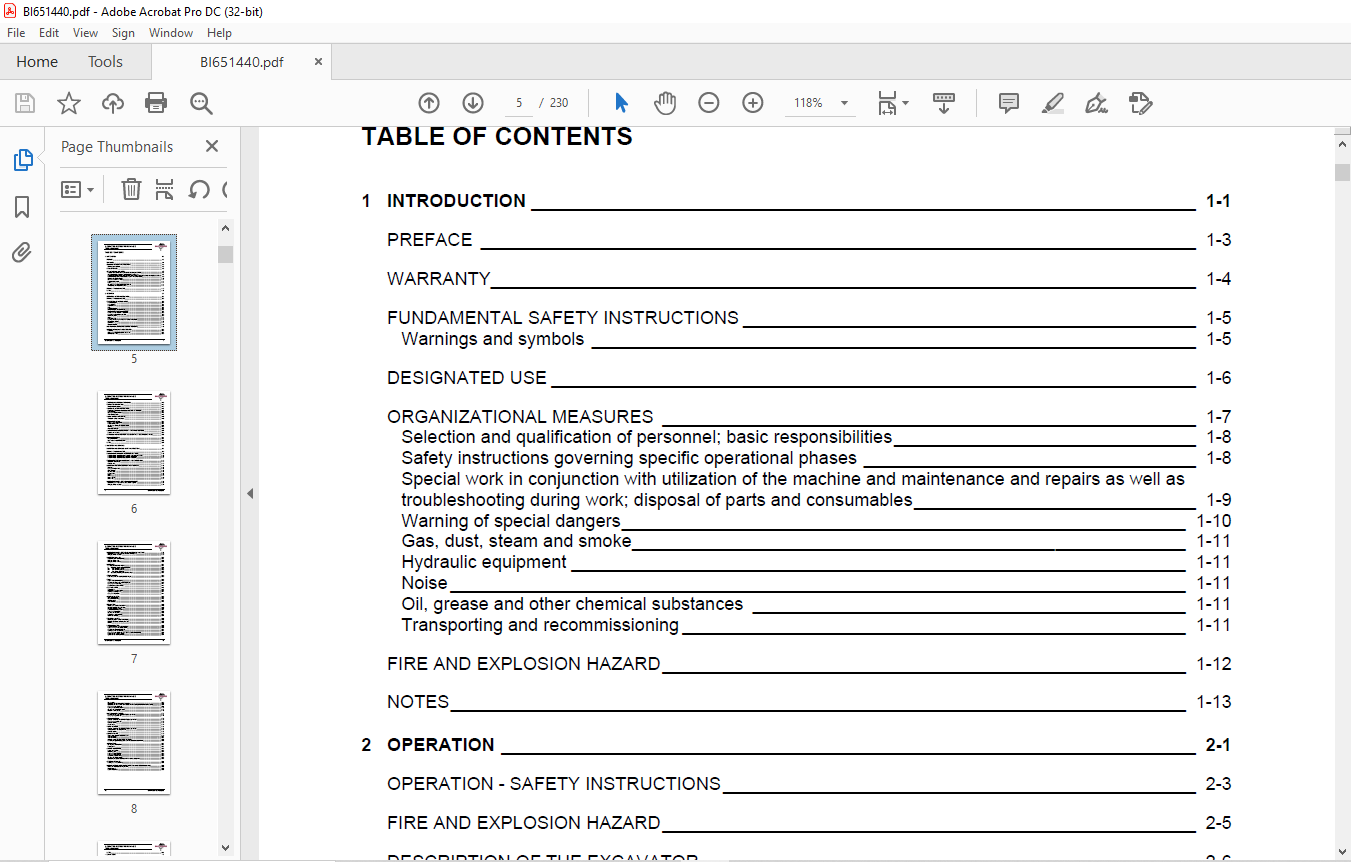The width and height of the screenshot is (1351, 862).
Task: Choose the Selection arrow tool
Action: [621, 103]
